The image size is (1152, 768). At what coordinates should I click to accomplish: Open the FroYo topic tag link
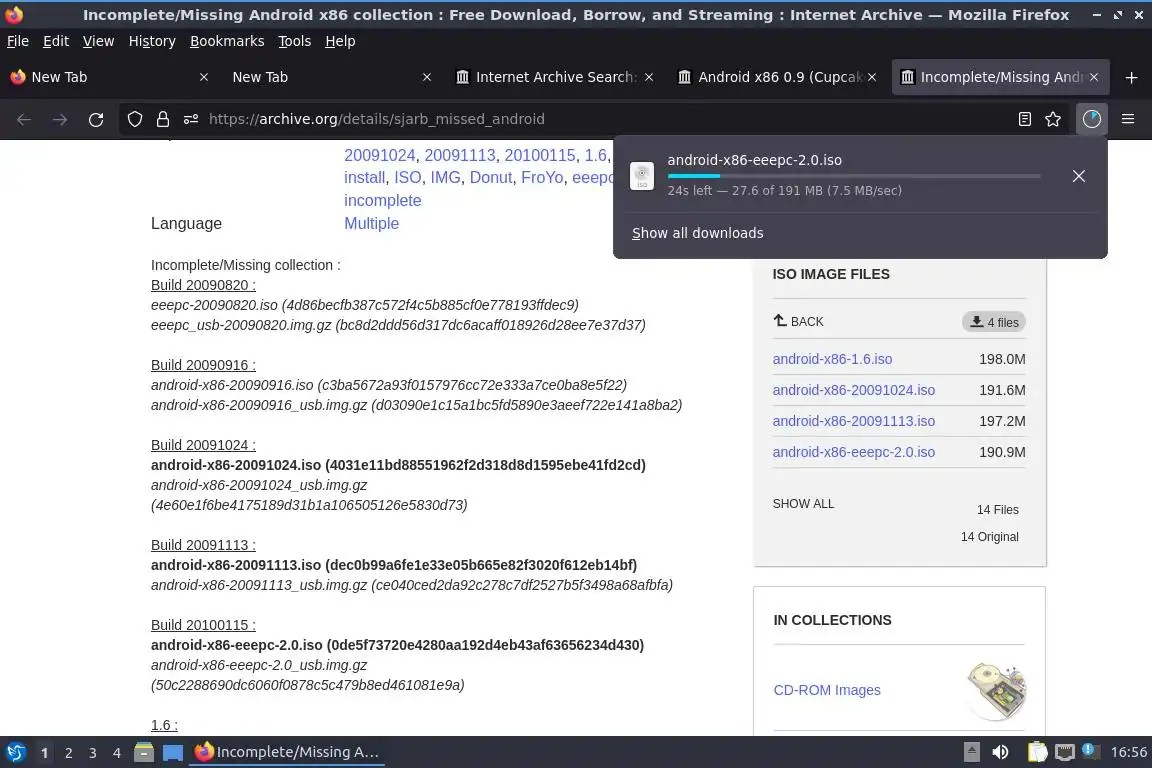point(542,177)
